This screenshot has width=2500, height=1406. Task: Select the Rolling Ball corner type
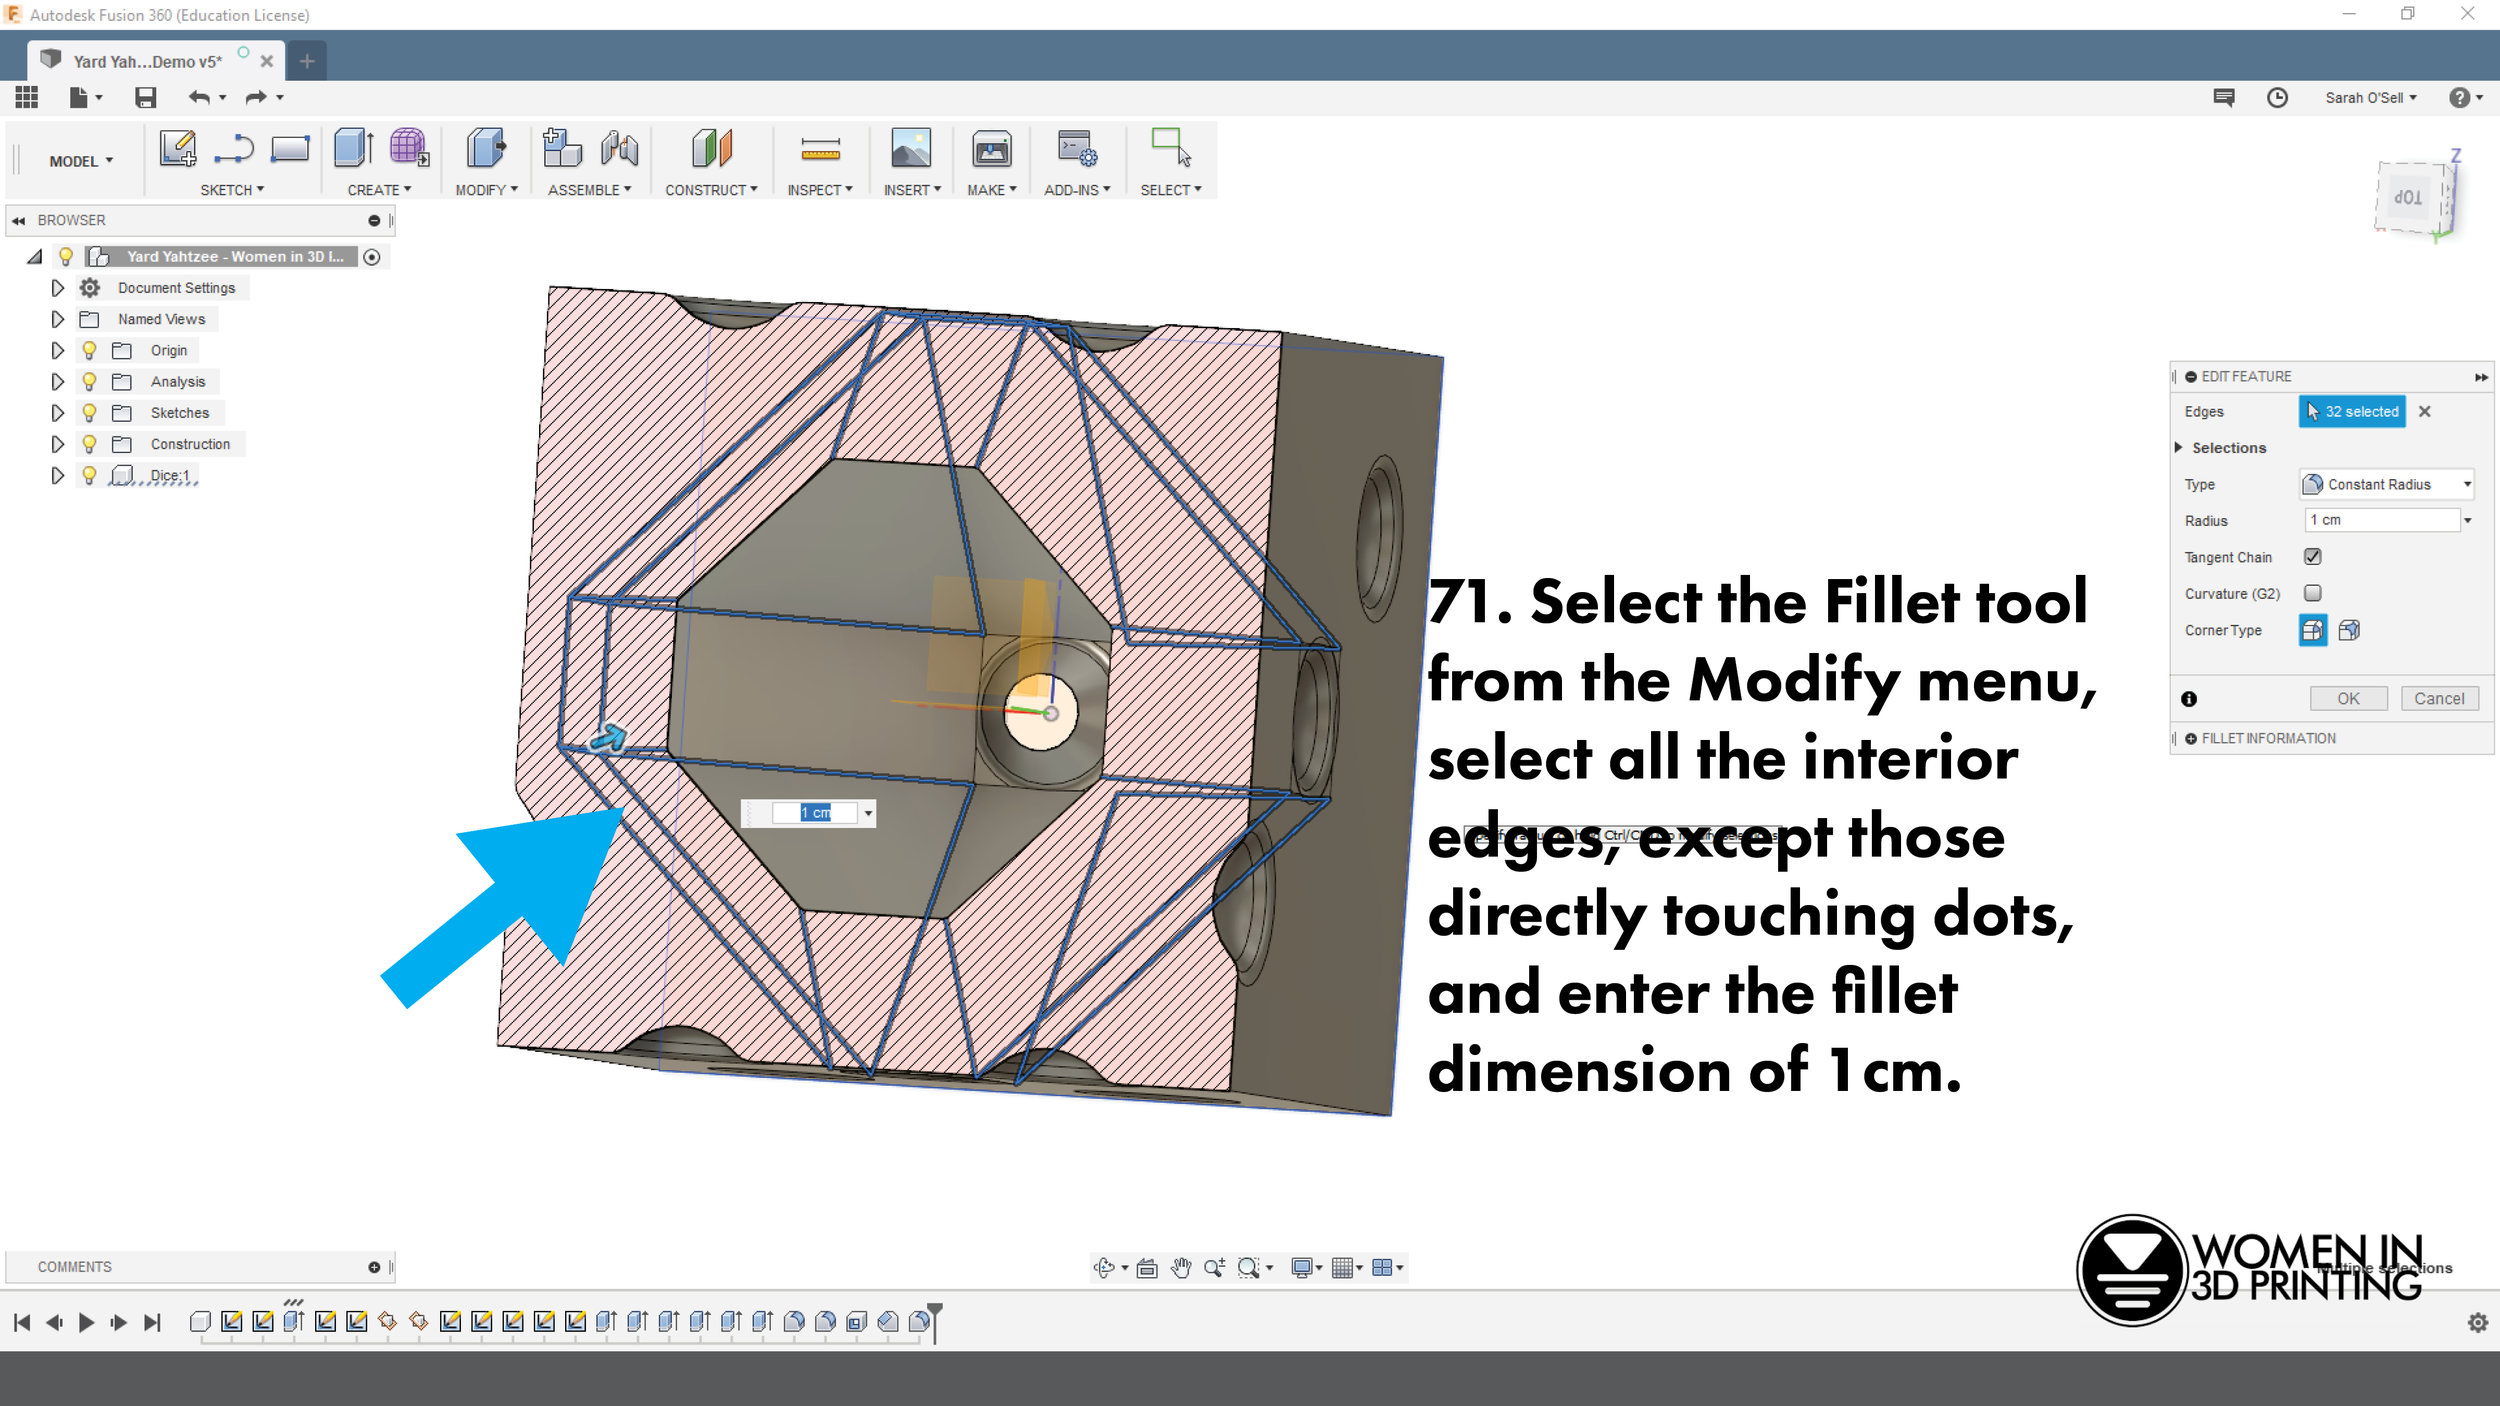[x=2313, y=630]
